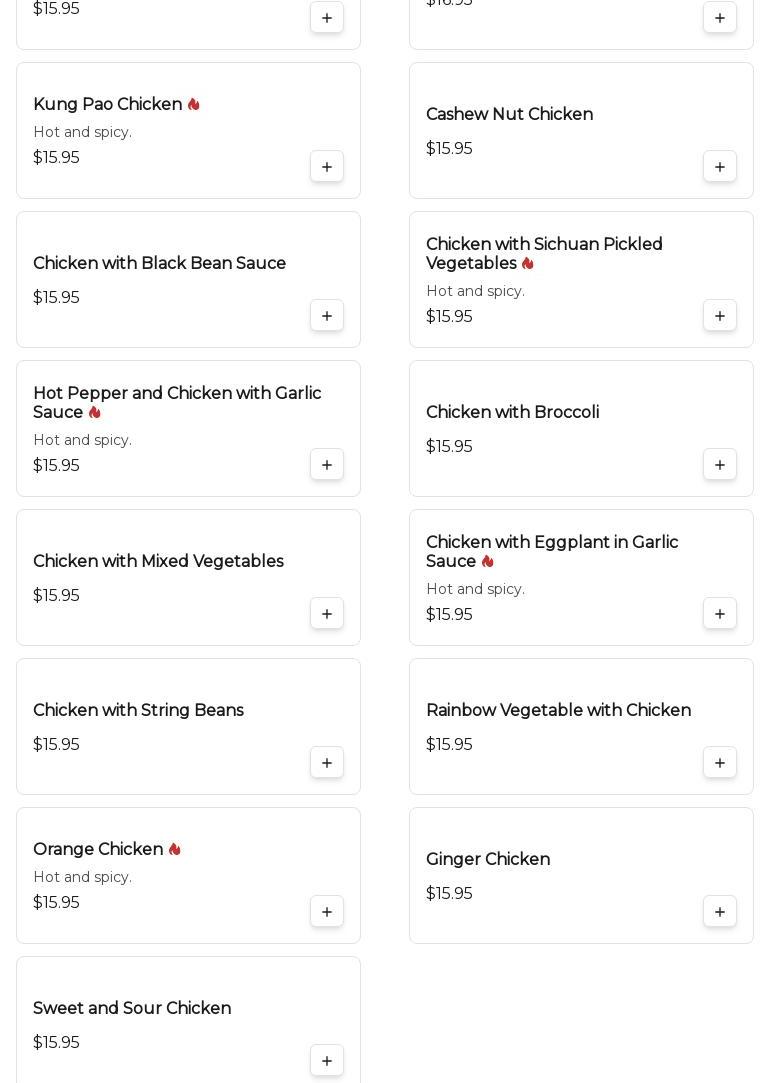Add Chicken with Mixed Vegetables
This screenshot has height=1083, width=770.
click(x=327, y=614)
